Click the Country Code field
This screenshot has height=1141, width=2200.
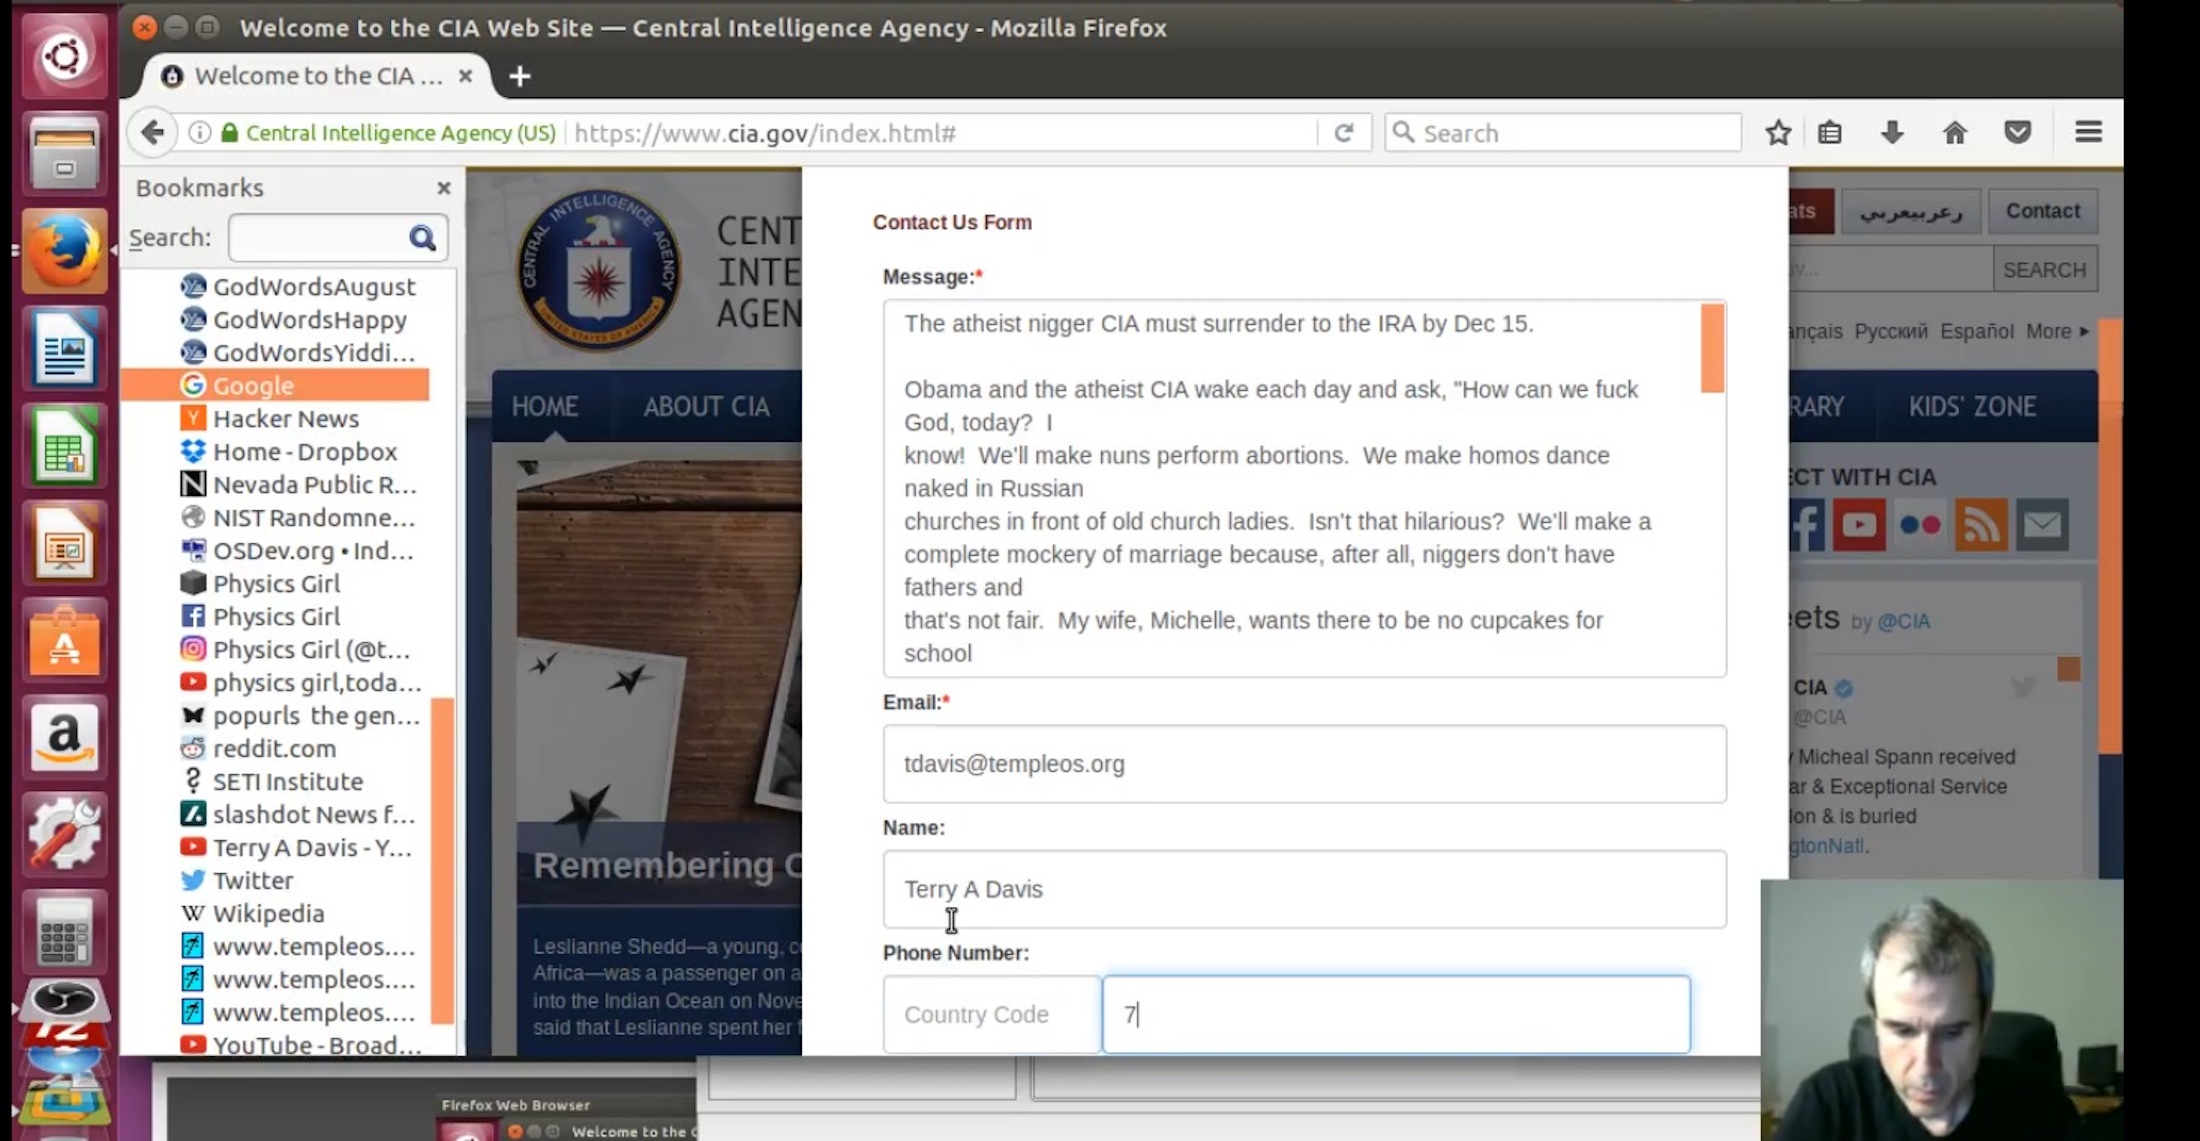click(990, 1014)
